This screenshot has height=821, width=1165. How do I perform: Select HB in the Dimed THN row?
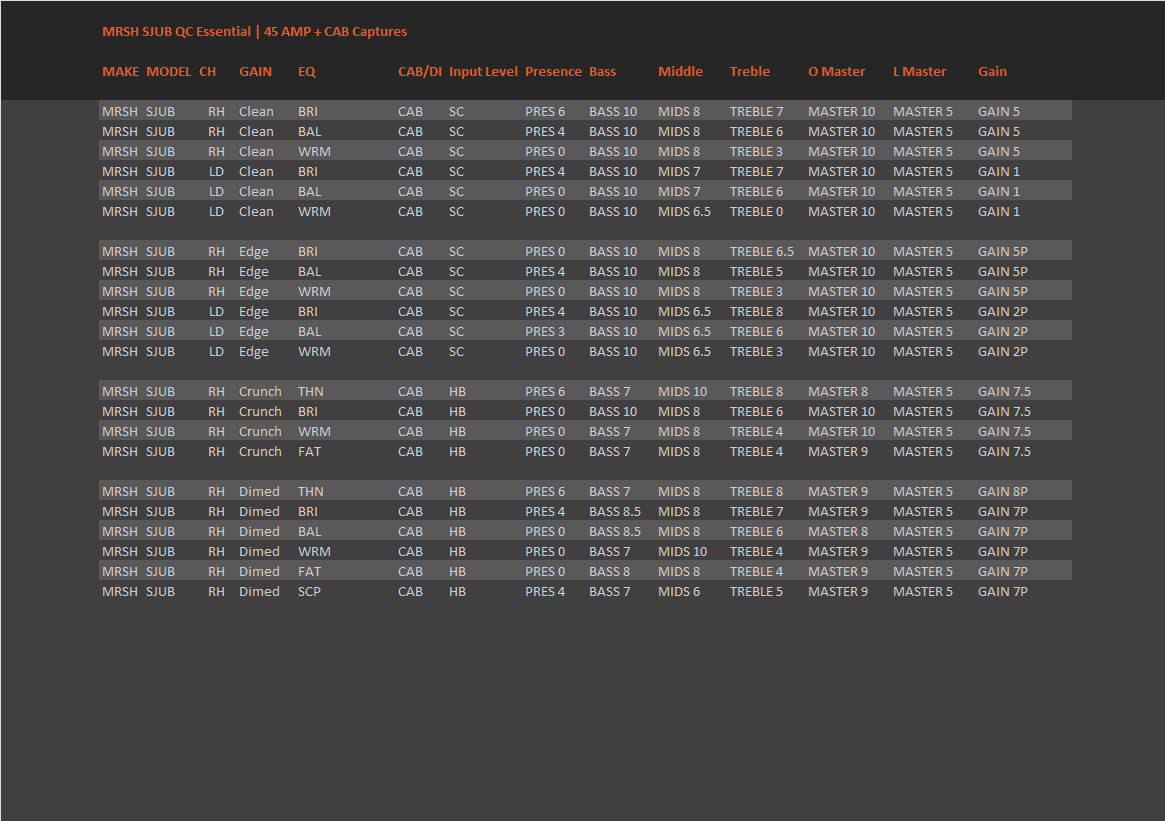(x=458, y=492)
